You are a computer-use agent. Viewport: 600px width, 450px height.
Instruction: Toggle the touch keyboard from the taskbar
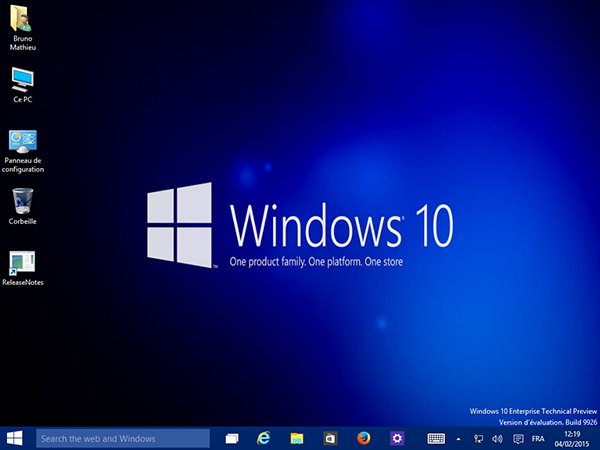436,438
